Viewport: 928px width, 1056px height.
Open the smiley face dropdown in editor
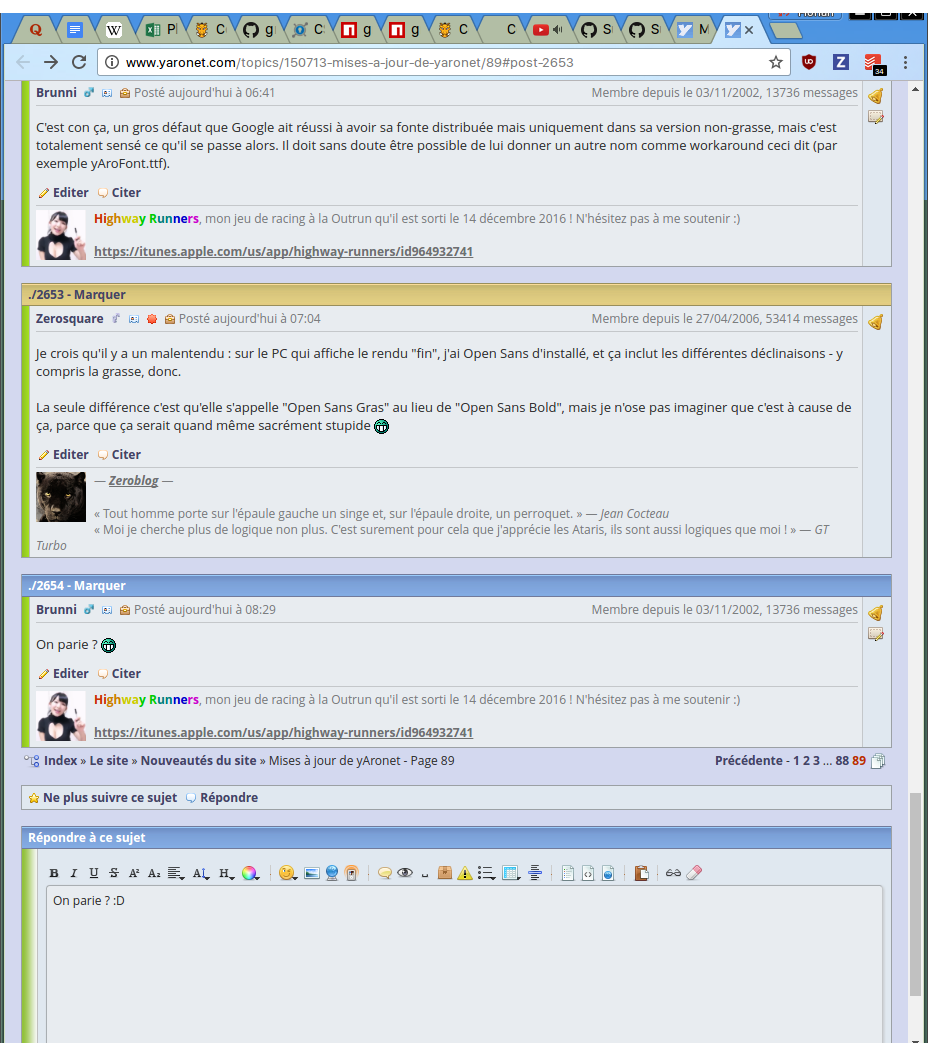[x=287, y=873]
